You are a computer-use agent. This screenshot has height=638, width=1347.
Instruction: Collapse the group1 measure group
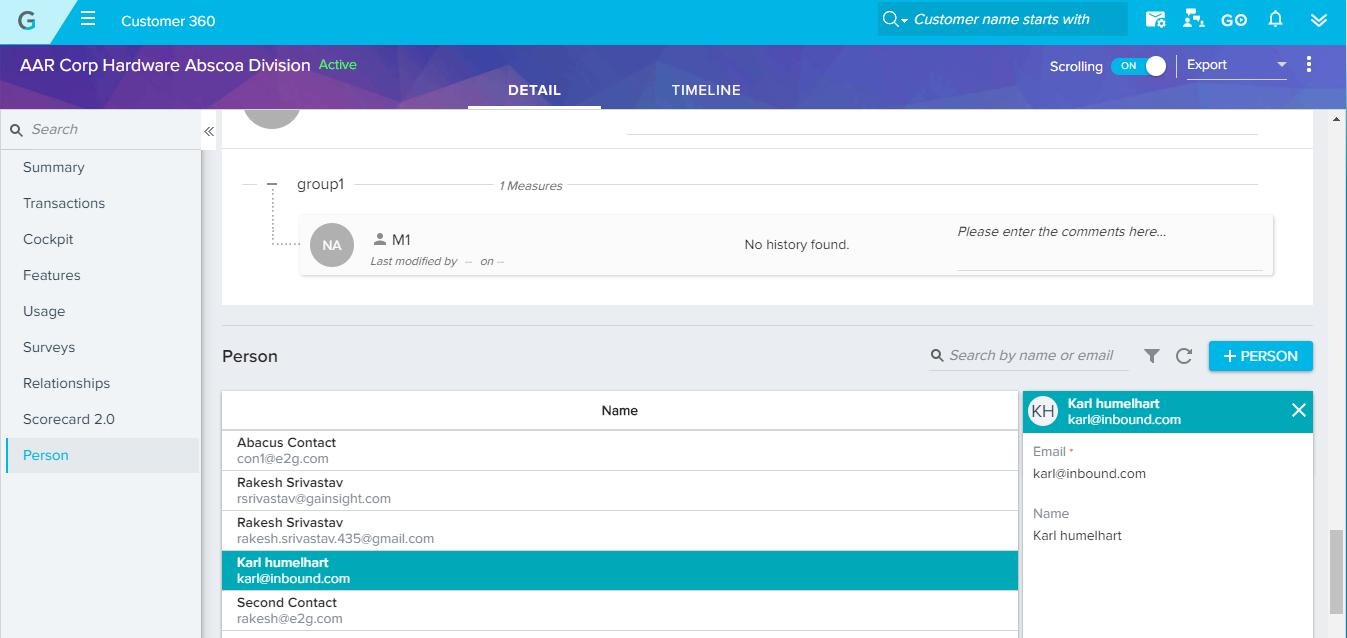(x=271, y=185)
